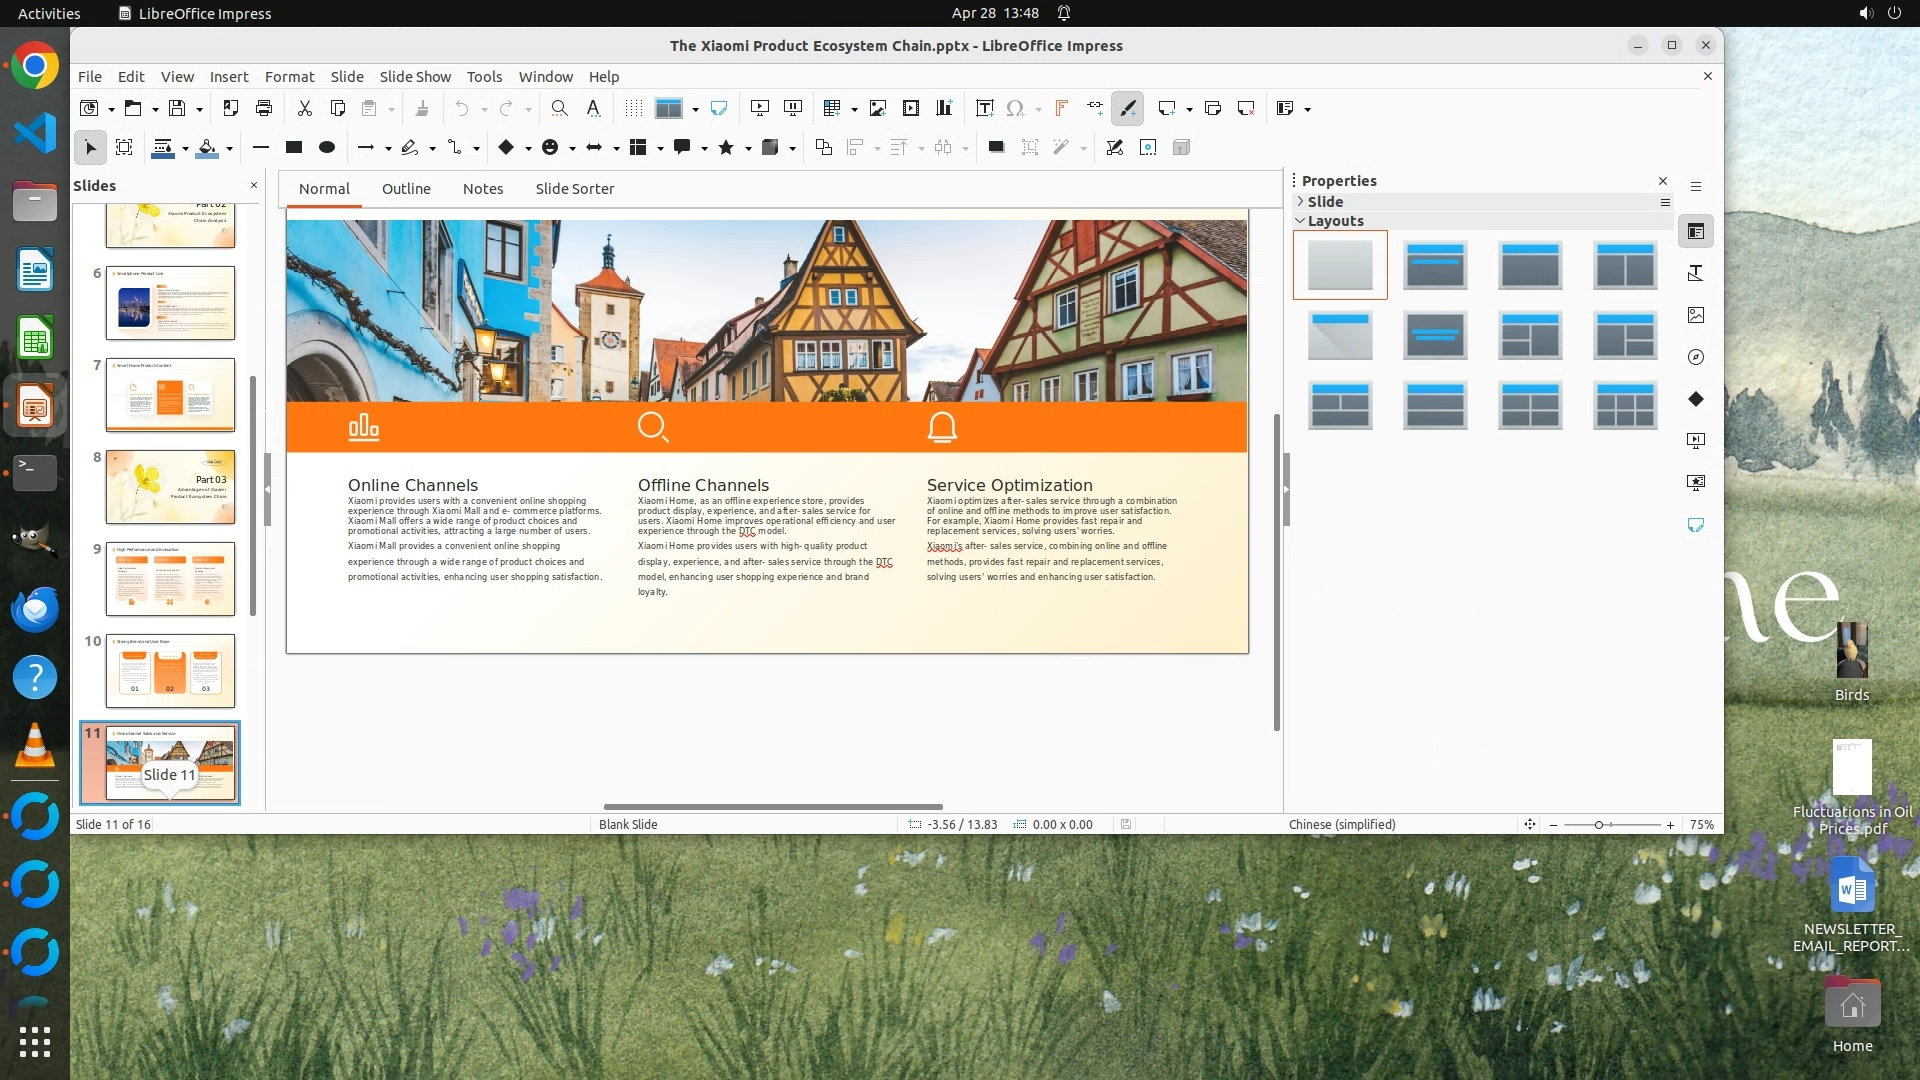Click the Insert Table icon

tap(831, 108)
